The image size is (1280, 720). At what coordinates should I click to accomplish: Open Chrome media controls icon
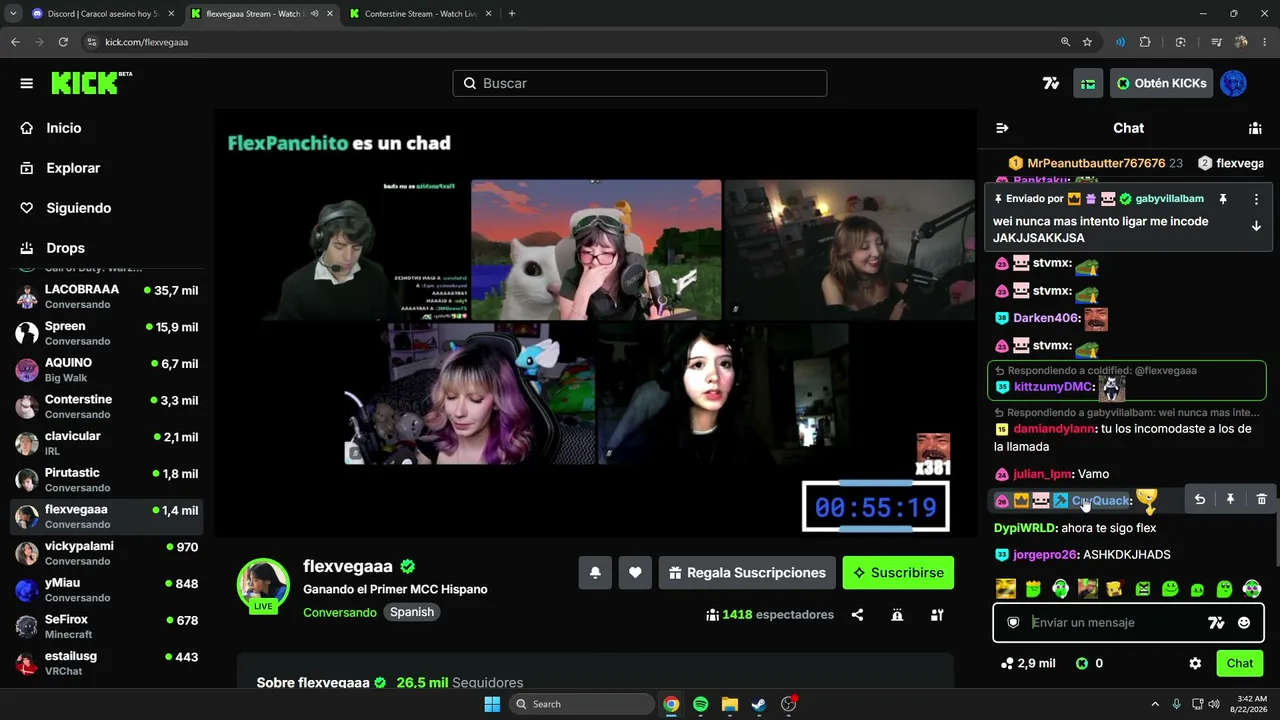point(1216,42)
